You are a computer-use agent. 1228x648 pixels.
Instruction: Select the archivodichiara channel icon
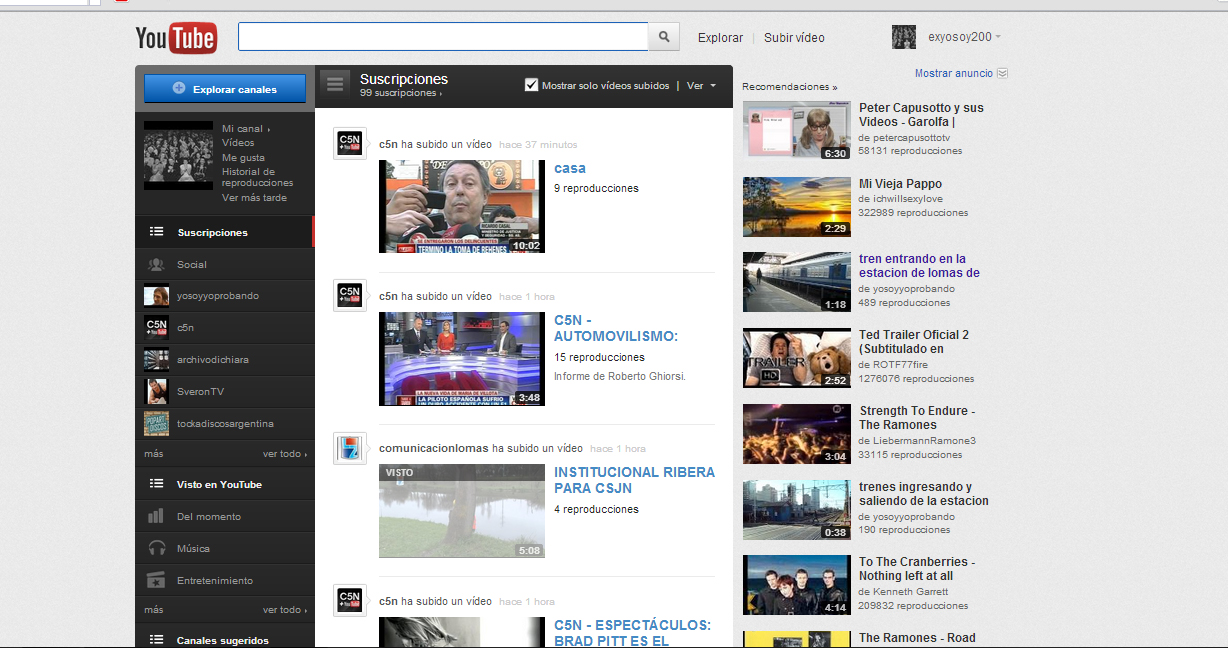click(157, 360)
